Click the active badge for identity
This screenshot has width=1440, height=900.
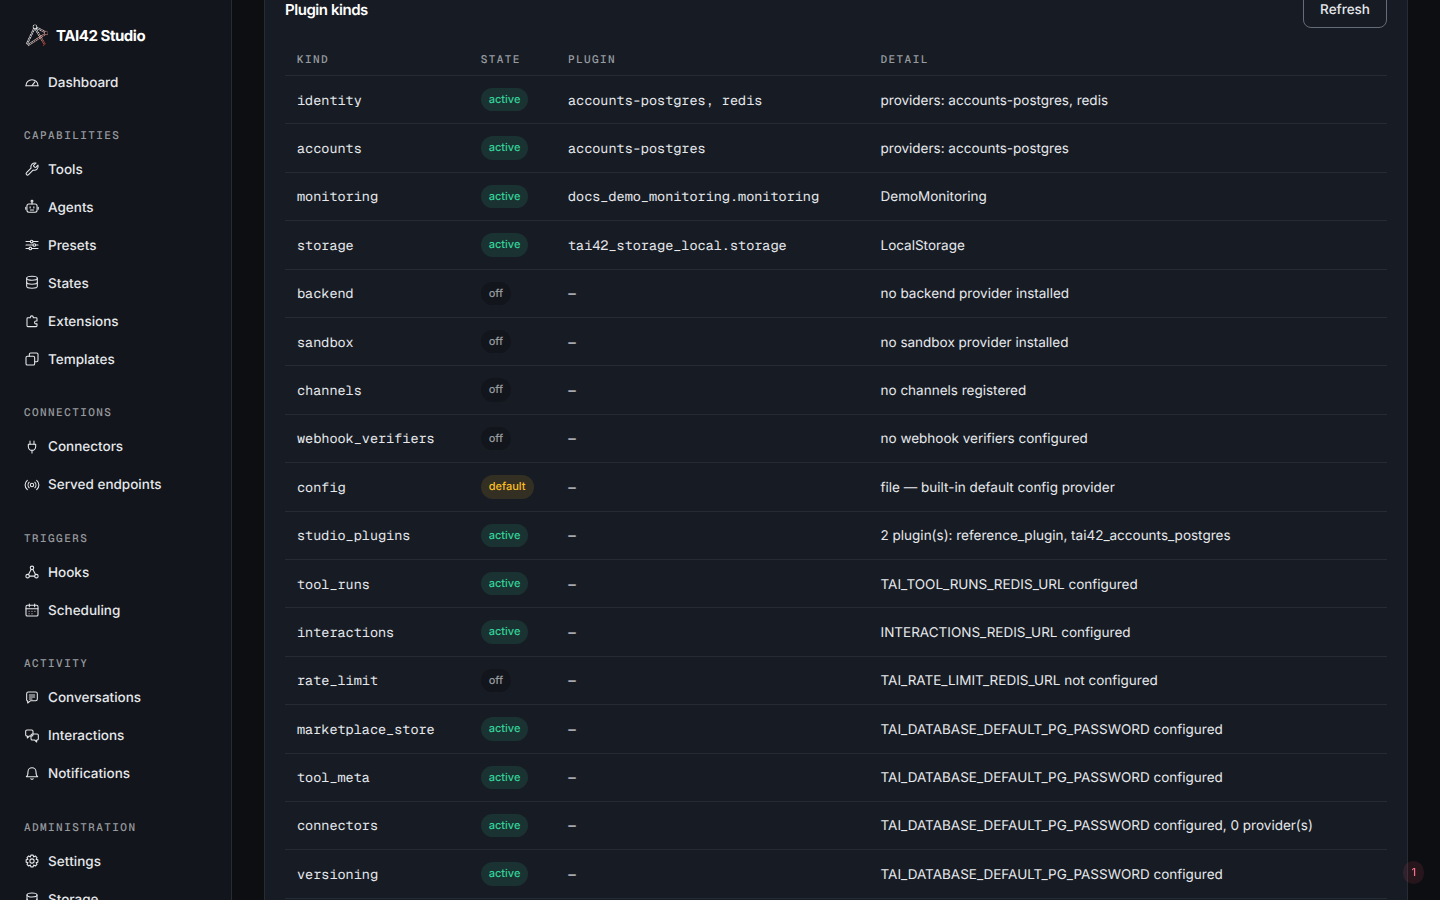click(x=504, y=100)
